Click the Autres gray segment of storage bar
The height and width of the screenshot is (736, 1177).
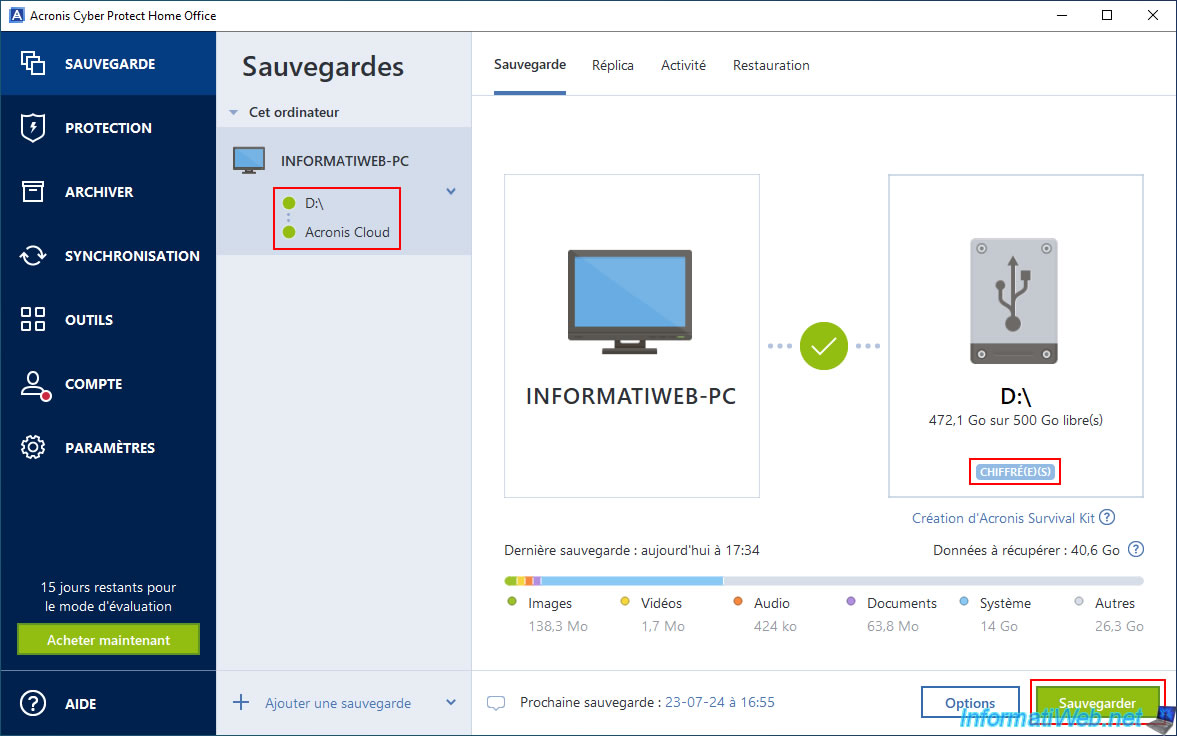pos(933,581)
